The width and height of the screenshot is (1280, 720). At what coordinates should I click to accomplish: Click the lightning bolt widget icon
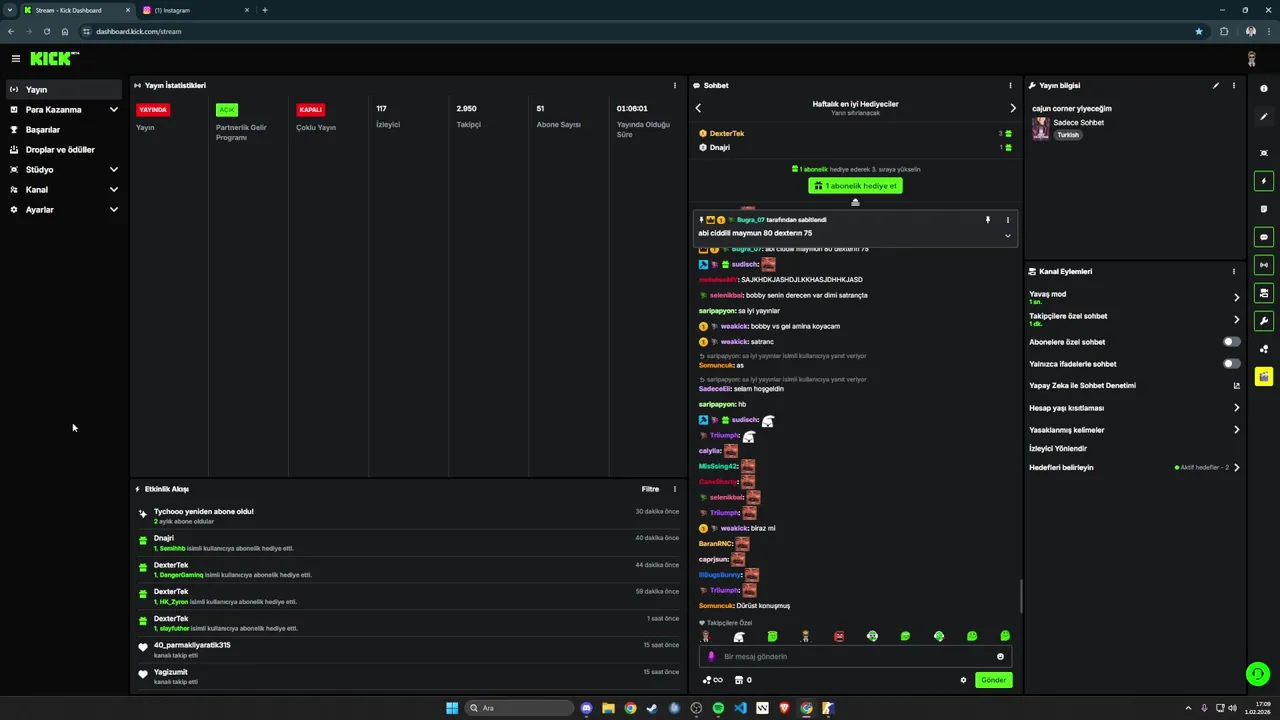click(1264, 181)
